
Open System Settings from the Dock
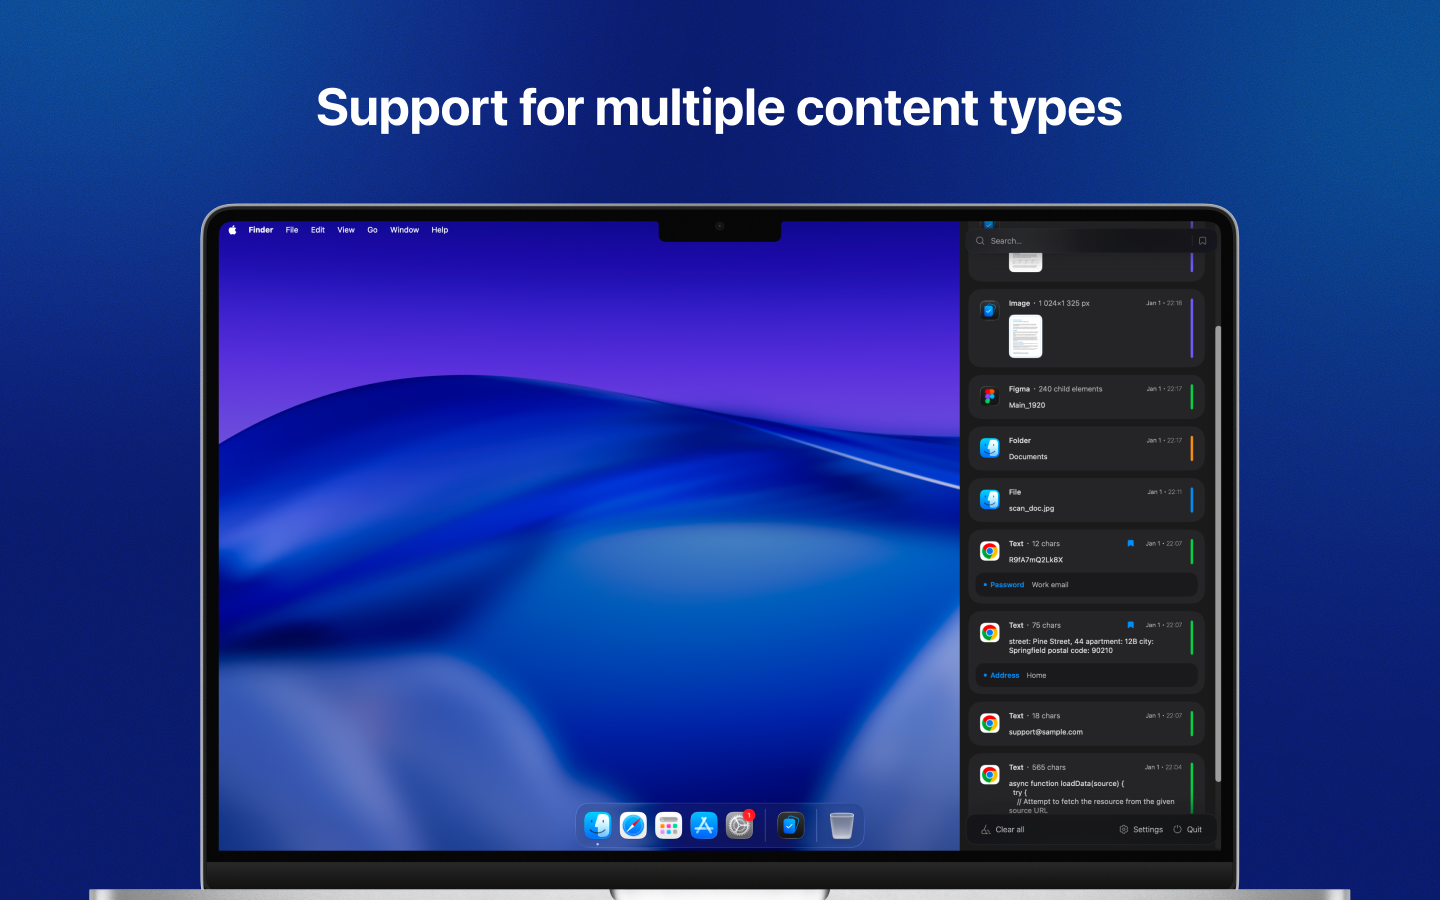pos(740,825)
